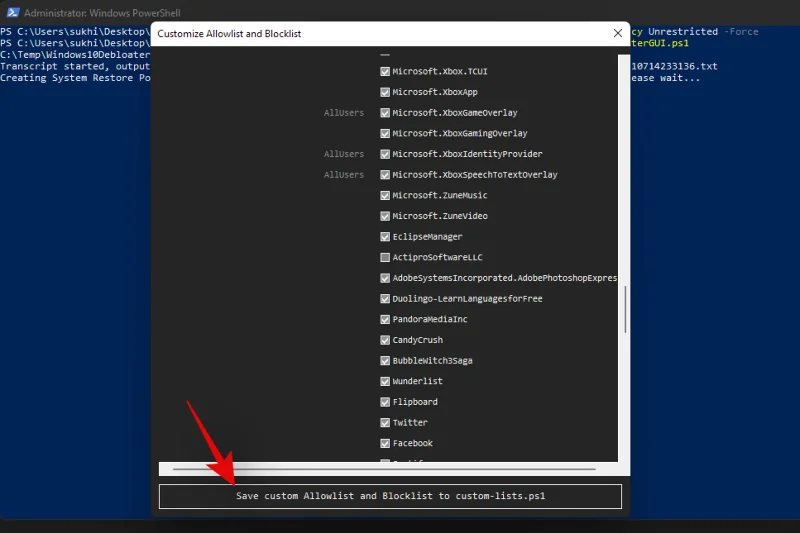Viewport: 800px width, 533px height.
Task: Toggle Microsoft.XboxGamingOverlay checkbox
Action: [x=385, y=133]
